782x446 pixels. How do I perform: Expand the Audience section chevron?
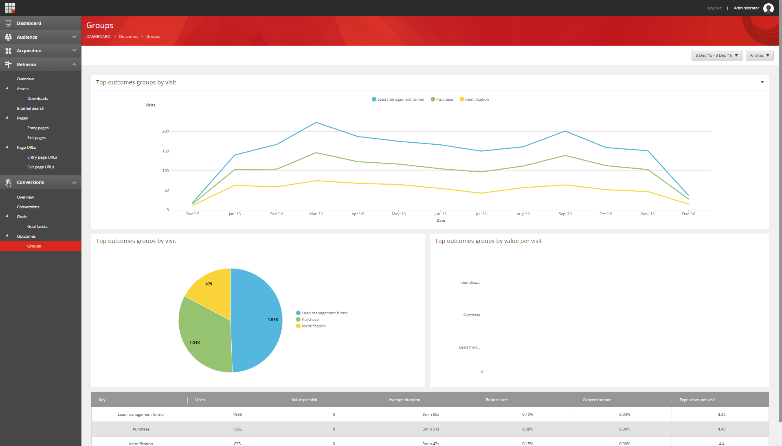(x=74, y=37)
